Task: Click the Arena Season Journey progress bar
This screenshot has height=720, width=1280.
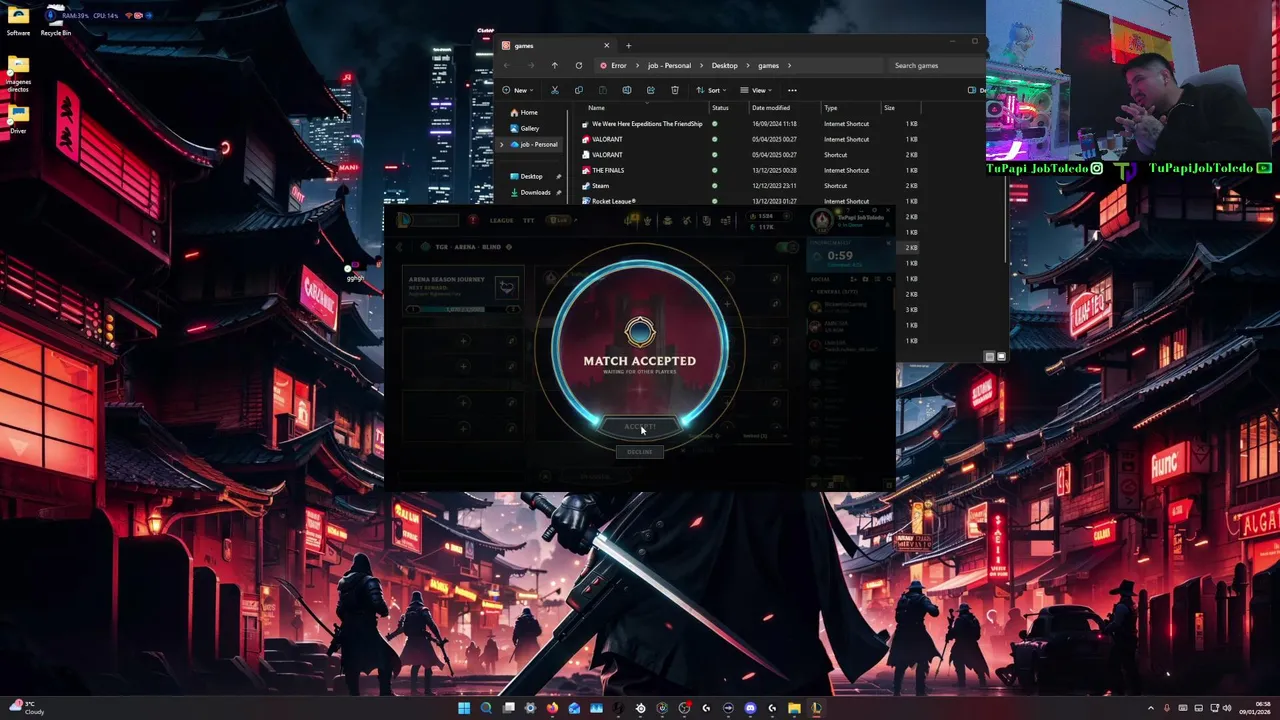Action: point(463,309)
